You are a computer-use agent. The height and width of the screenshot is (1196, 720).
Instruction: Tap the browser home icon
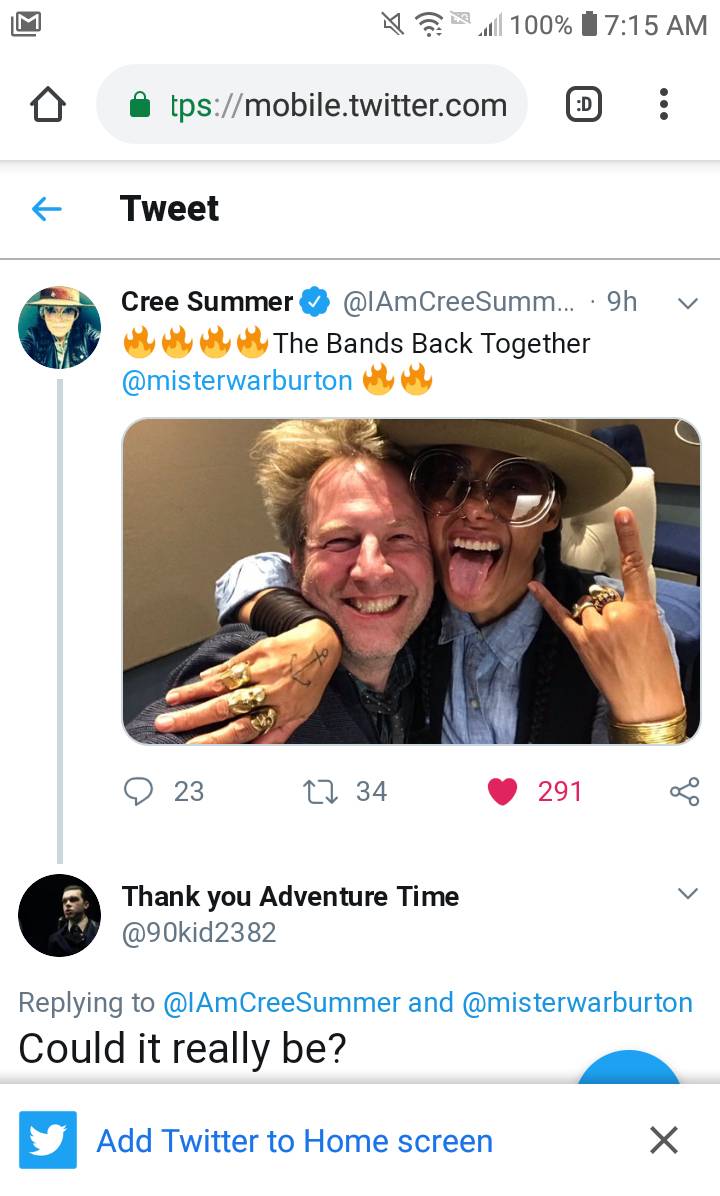(49, 105)
